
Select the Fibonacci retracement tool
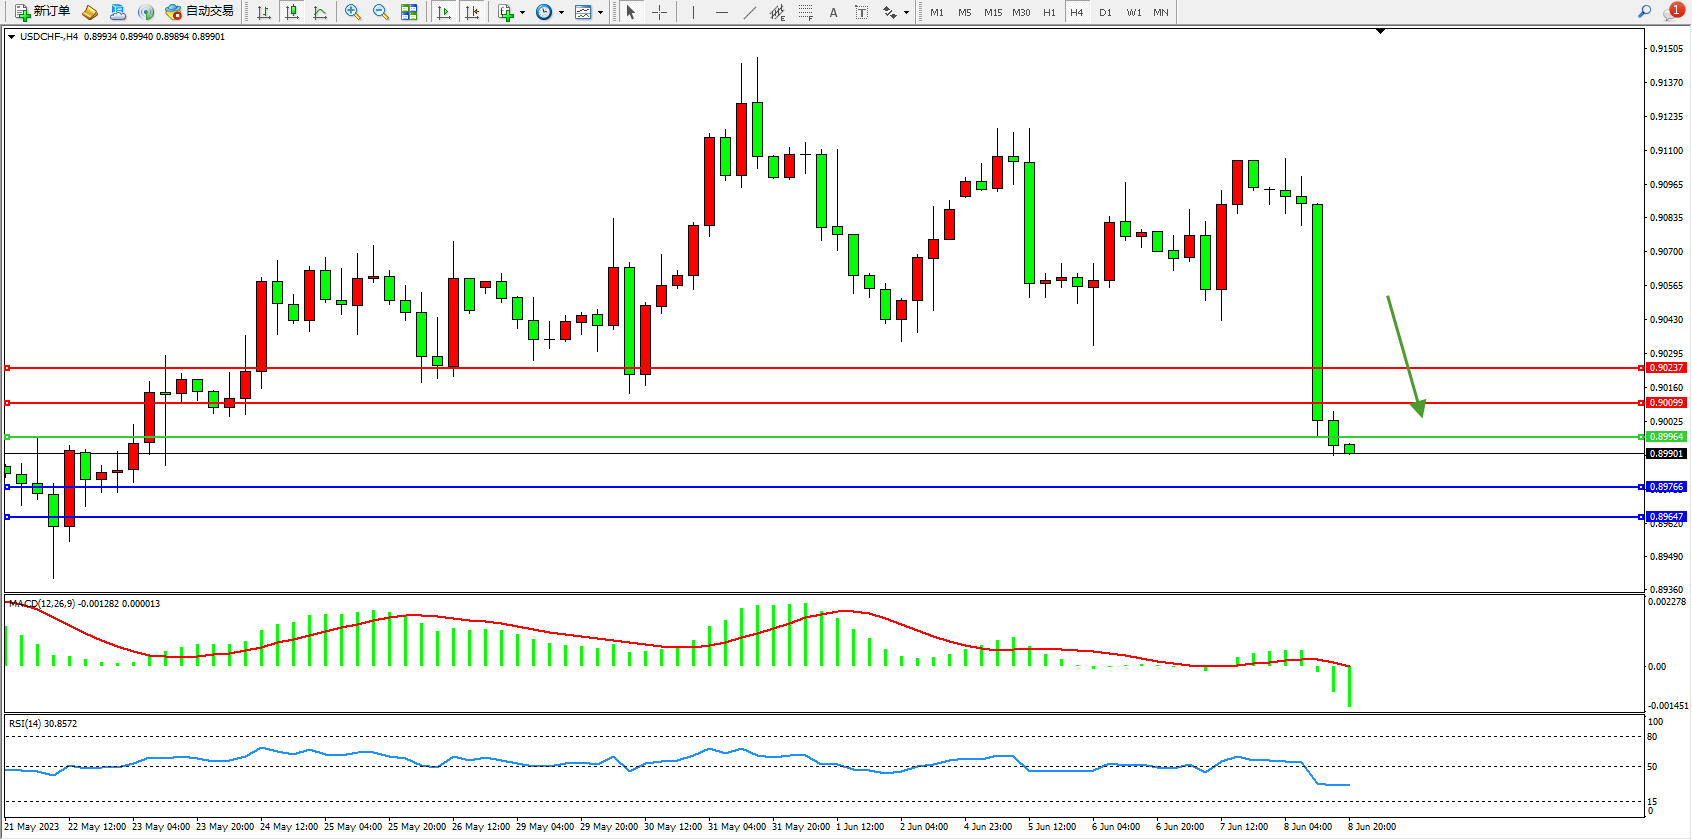(806, 12)
